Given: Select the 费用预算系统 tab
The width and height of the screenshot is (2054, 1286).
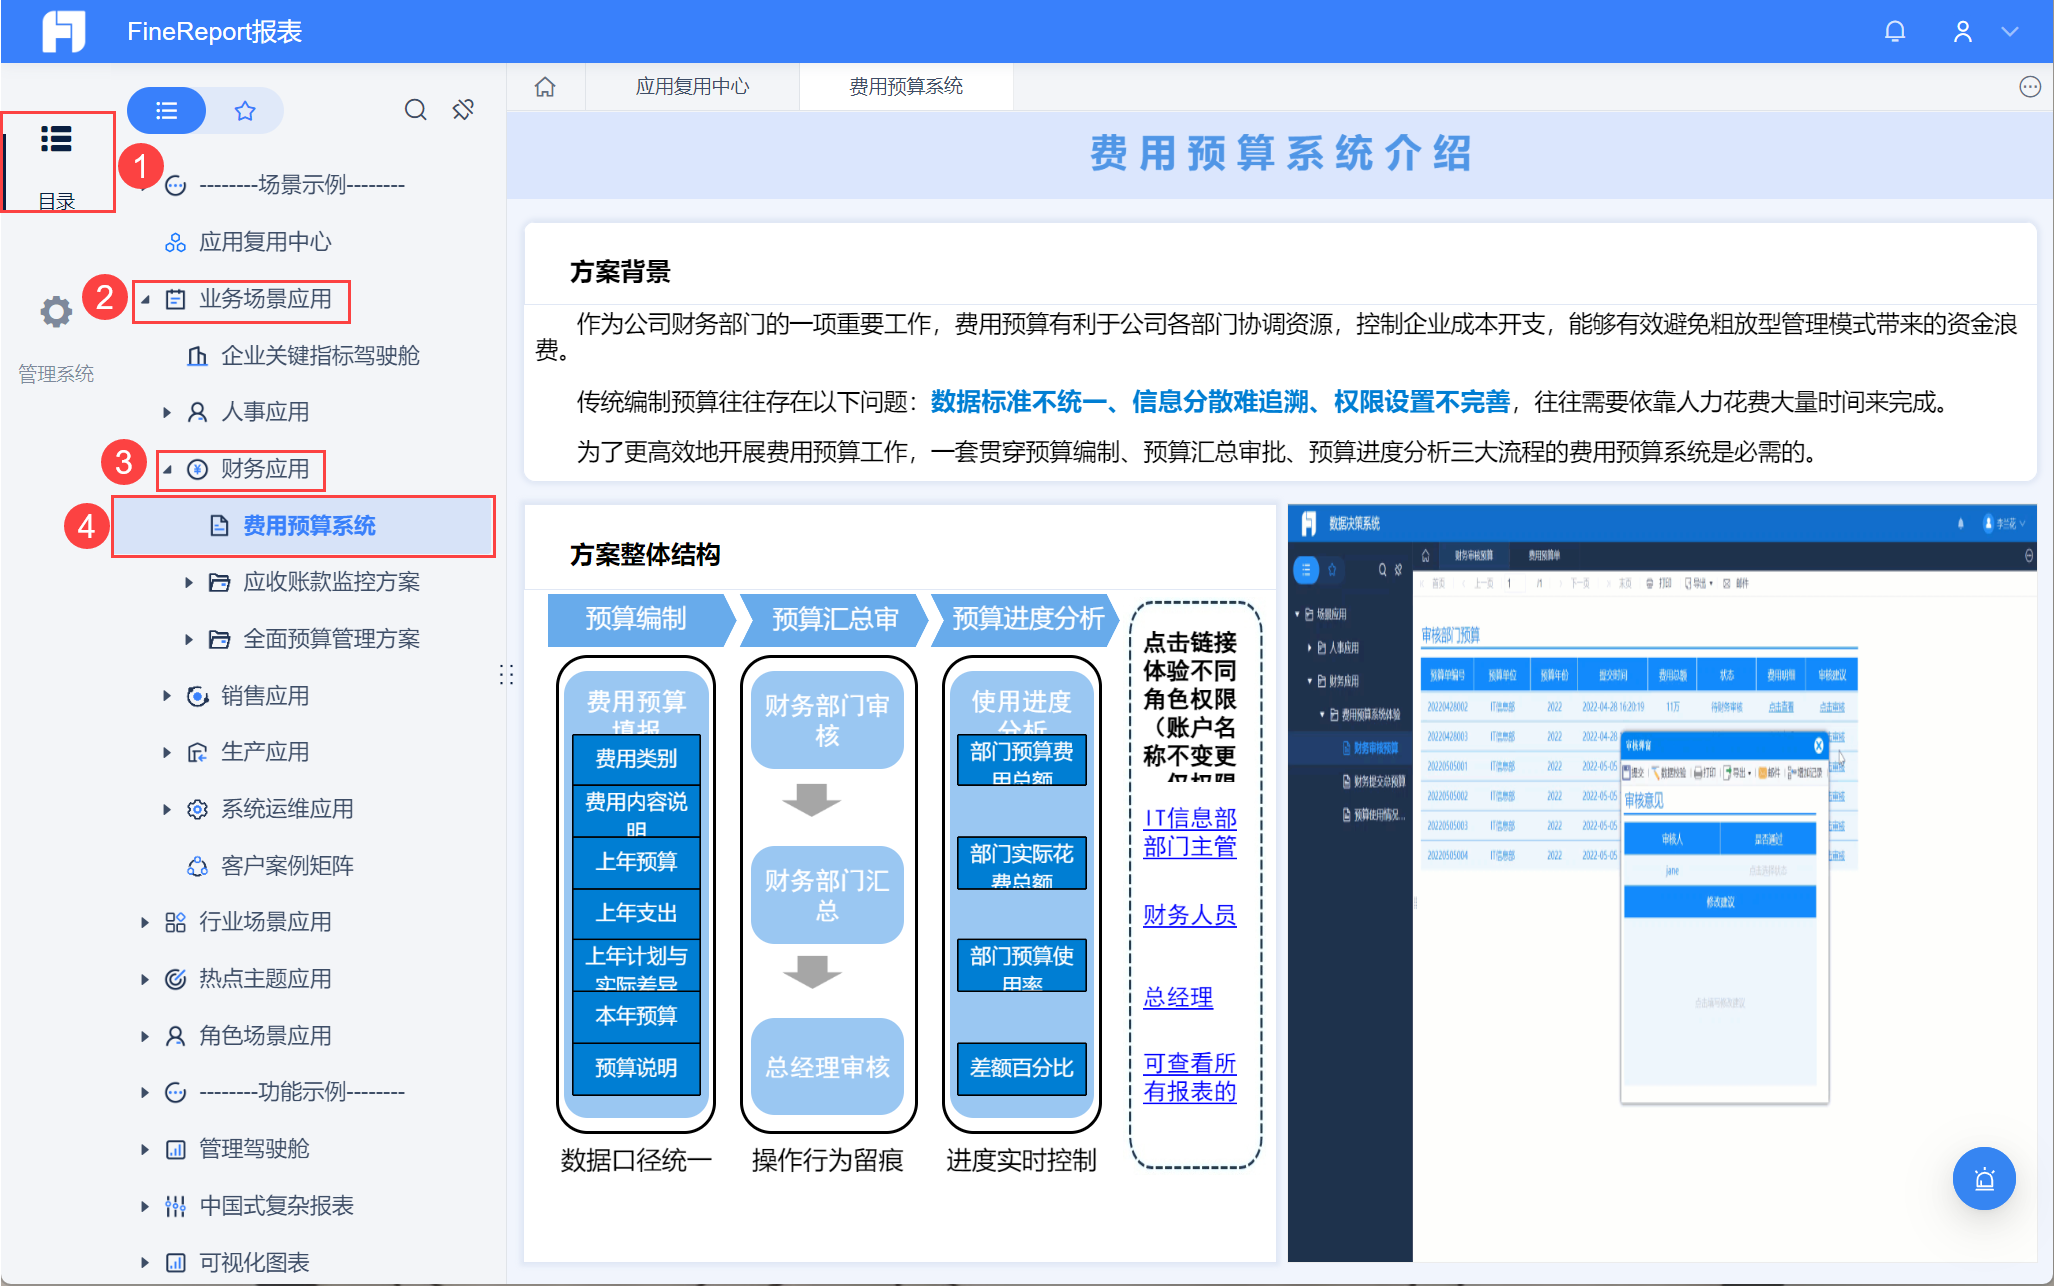Looking at the screenshot, I should [x=905, y=87].
